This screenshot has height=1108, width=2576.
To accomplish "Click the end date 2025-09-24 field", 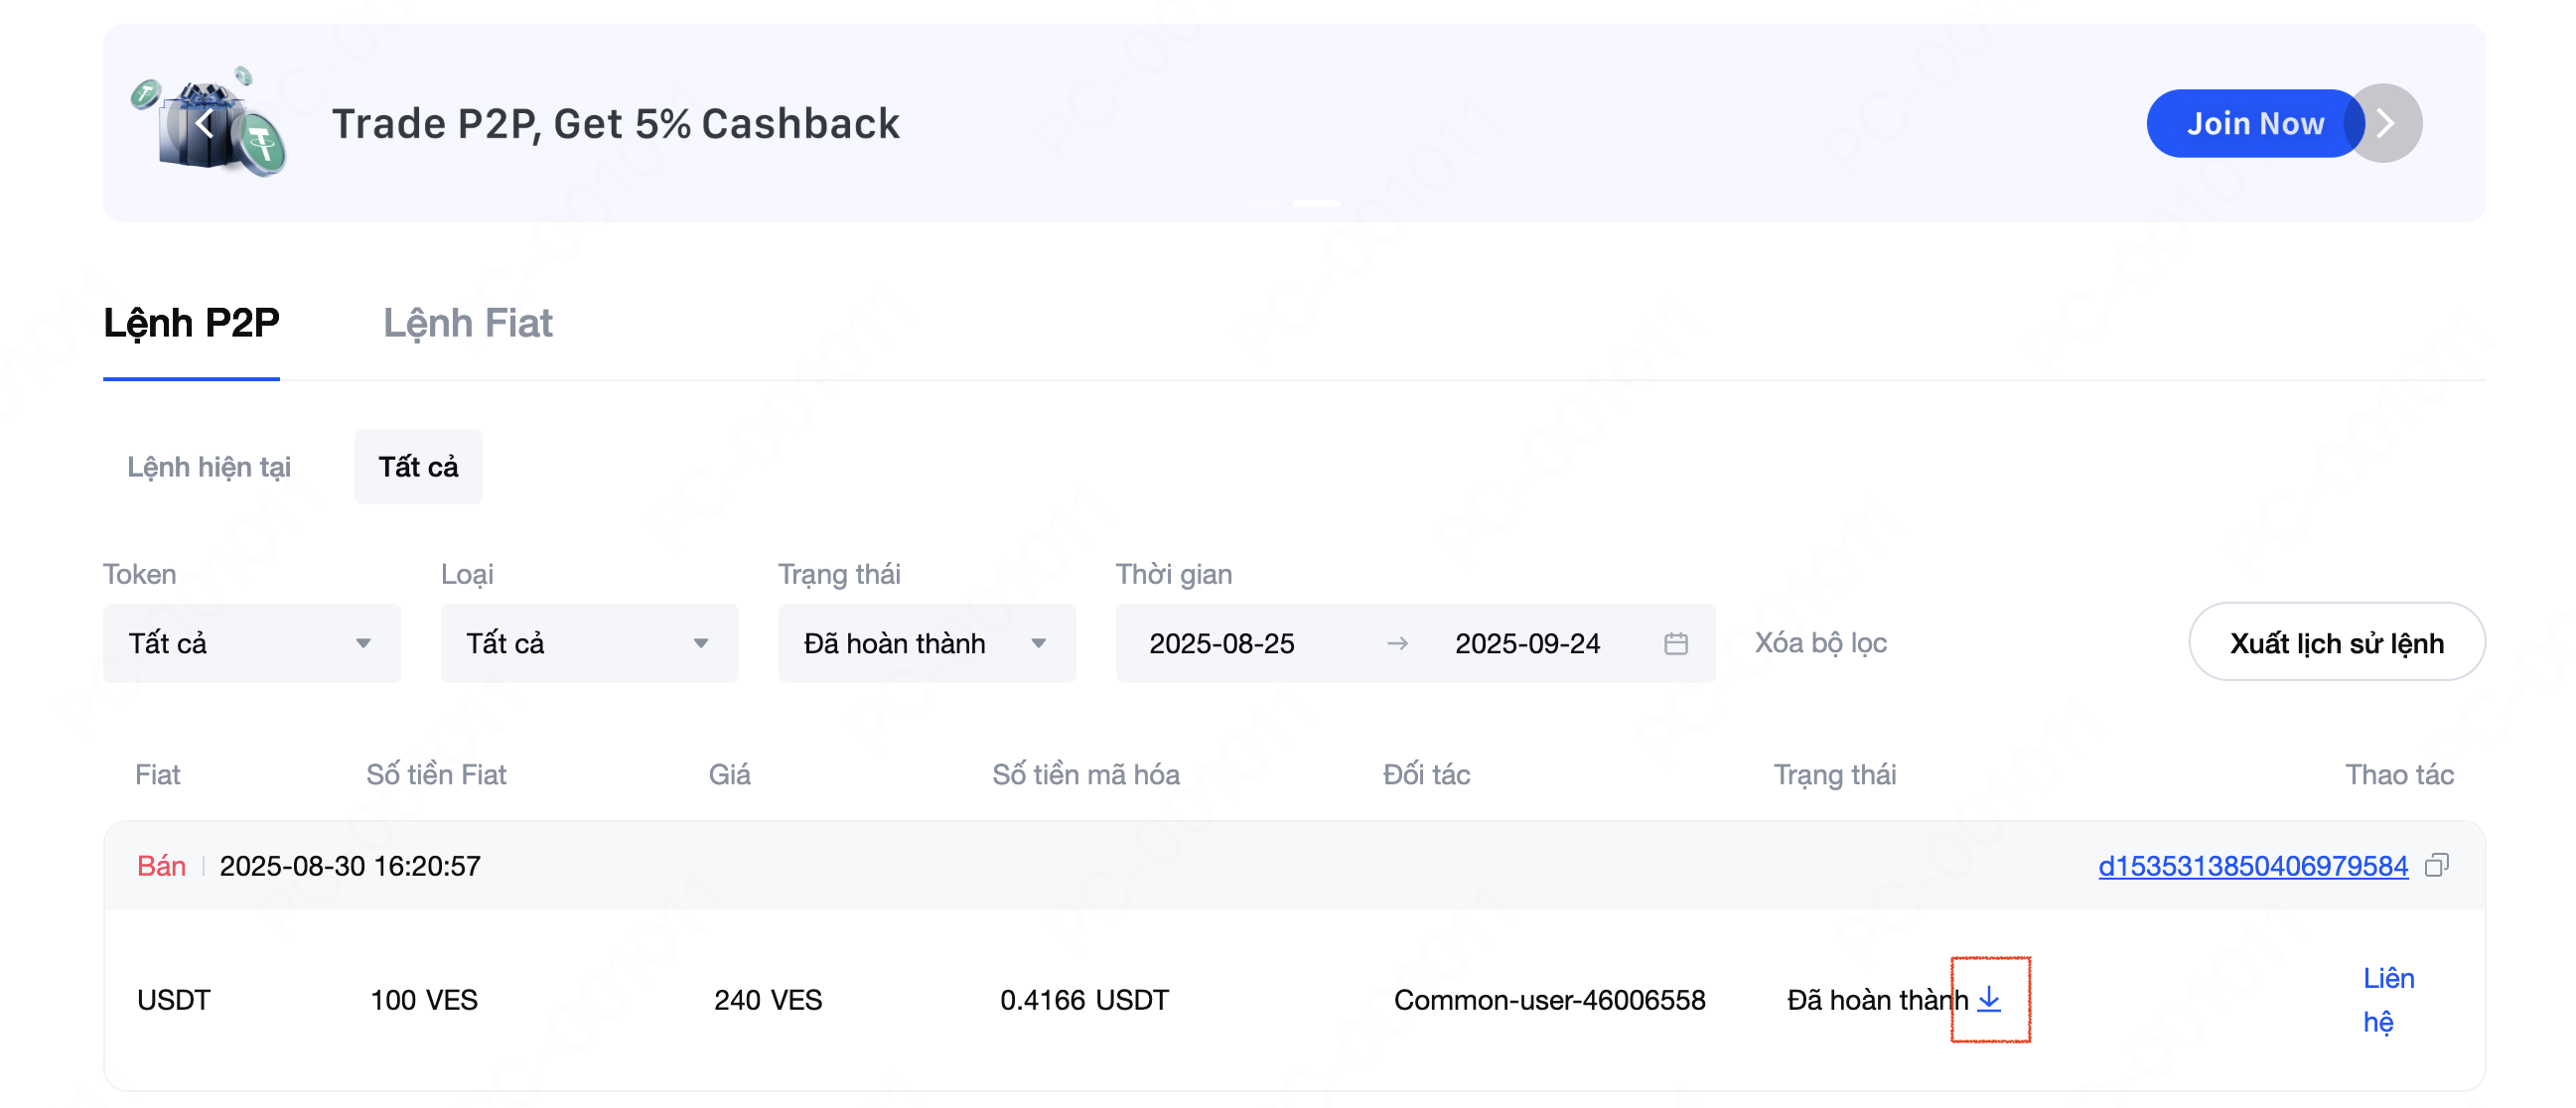I will coord(1526,643).
